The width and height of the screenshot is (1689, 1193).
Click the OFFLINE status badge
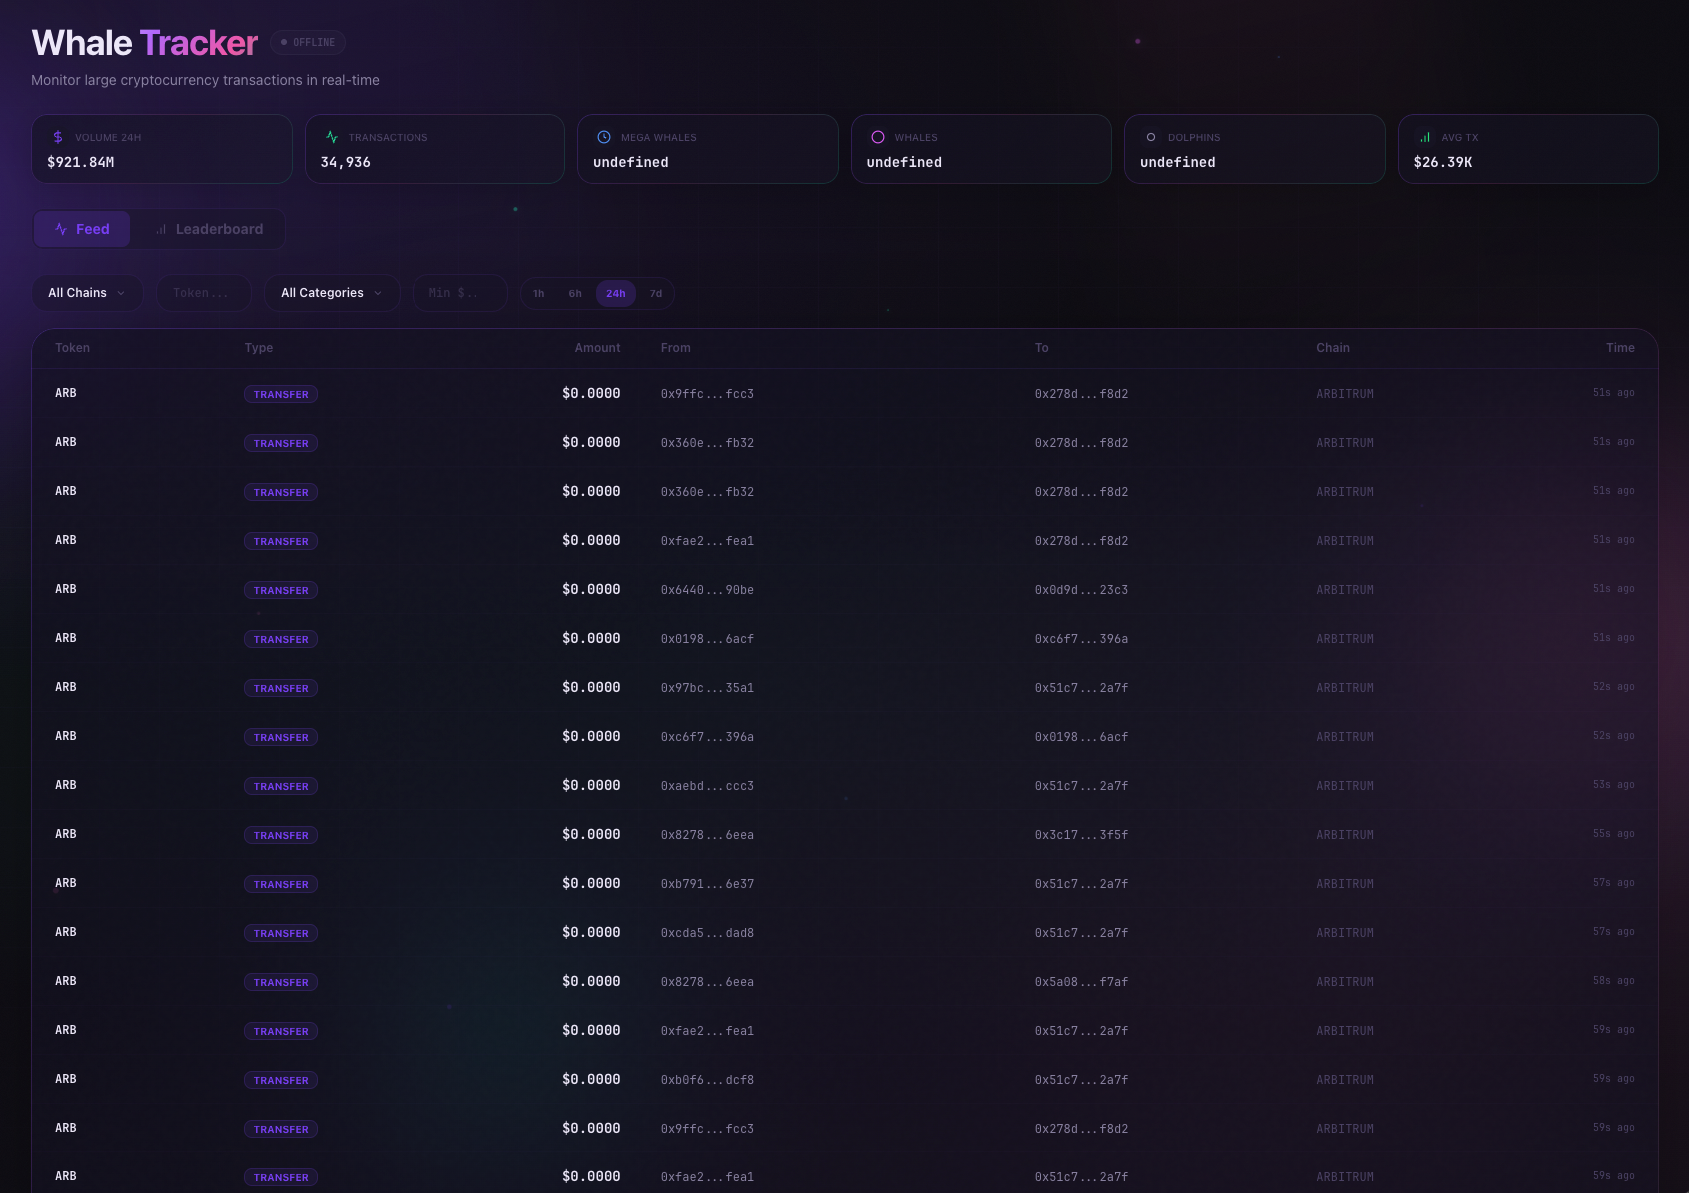[x=307, y=42]
